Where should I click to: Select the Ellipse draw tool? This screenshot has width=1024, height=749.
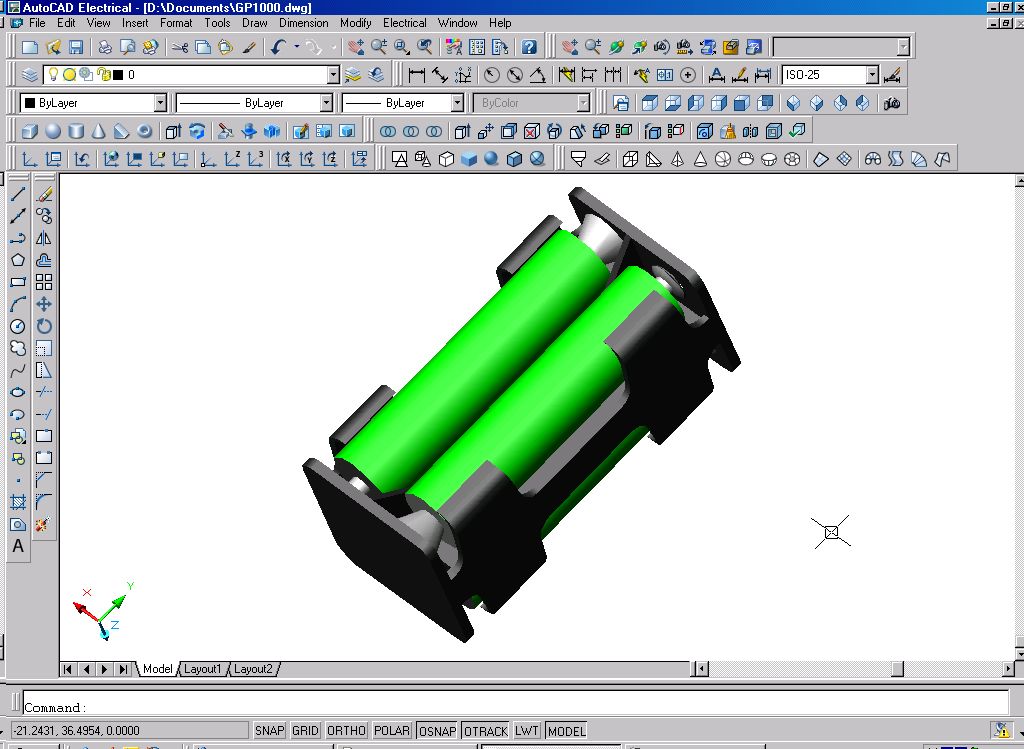click(x=18, y=392)
